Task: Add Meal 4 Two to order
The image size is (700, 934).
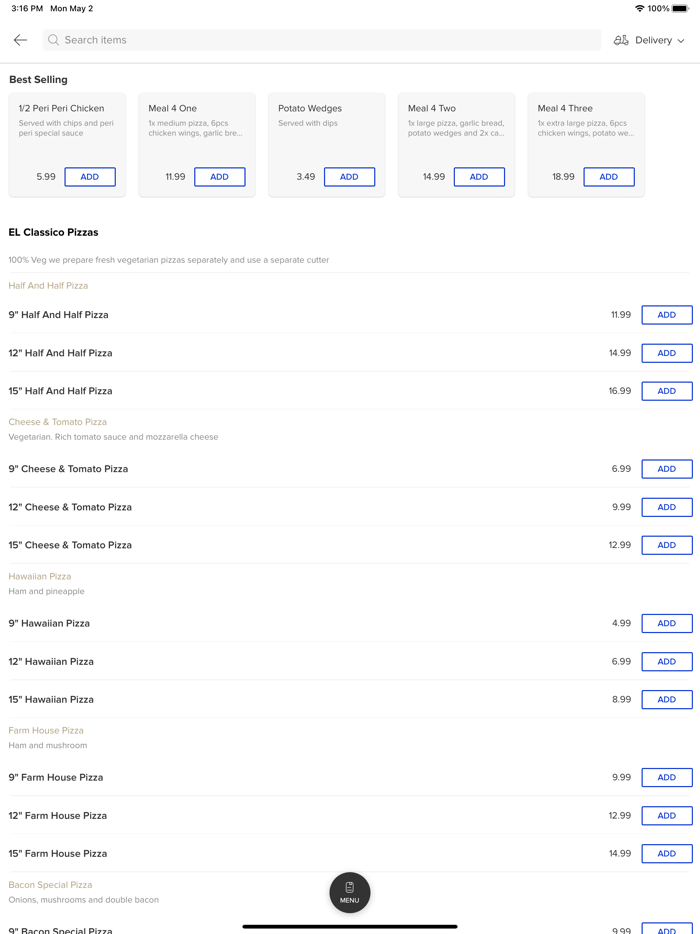Action: 479,177
